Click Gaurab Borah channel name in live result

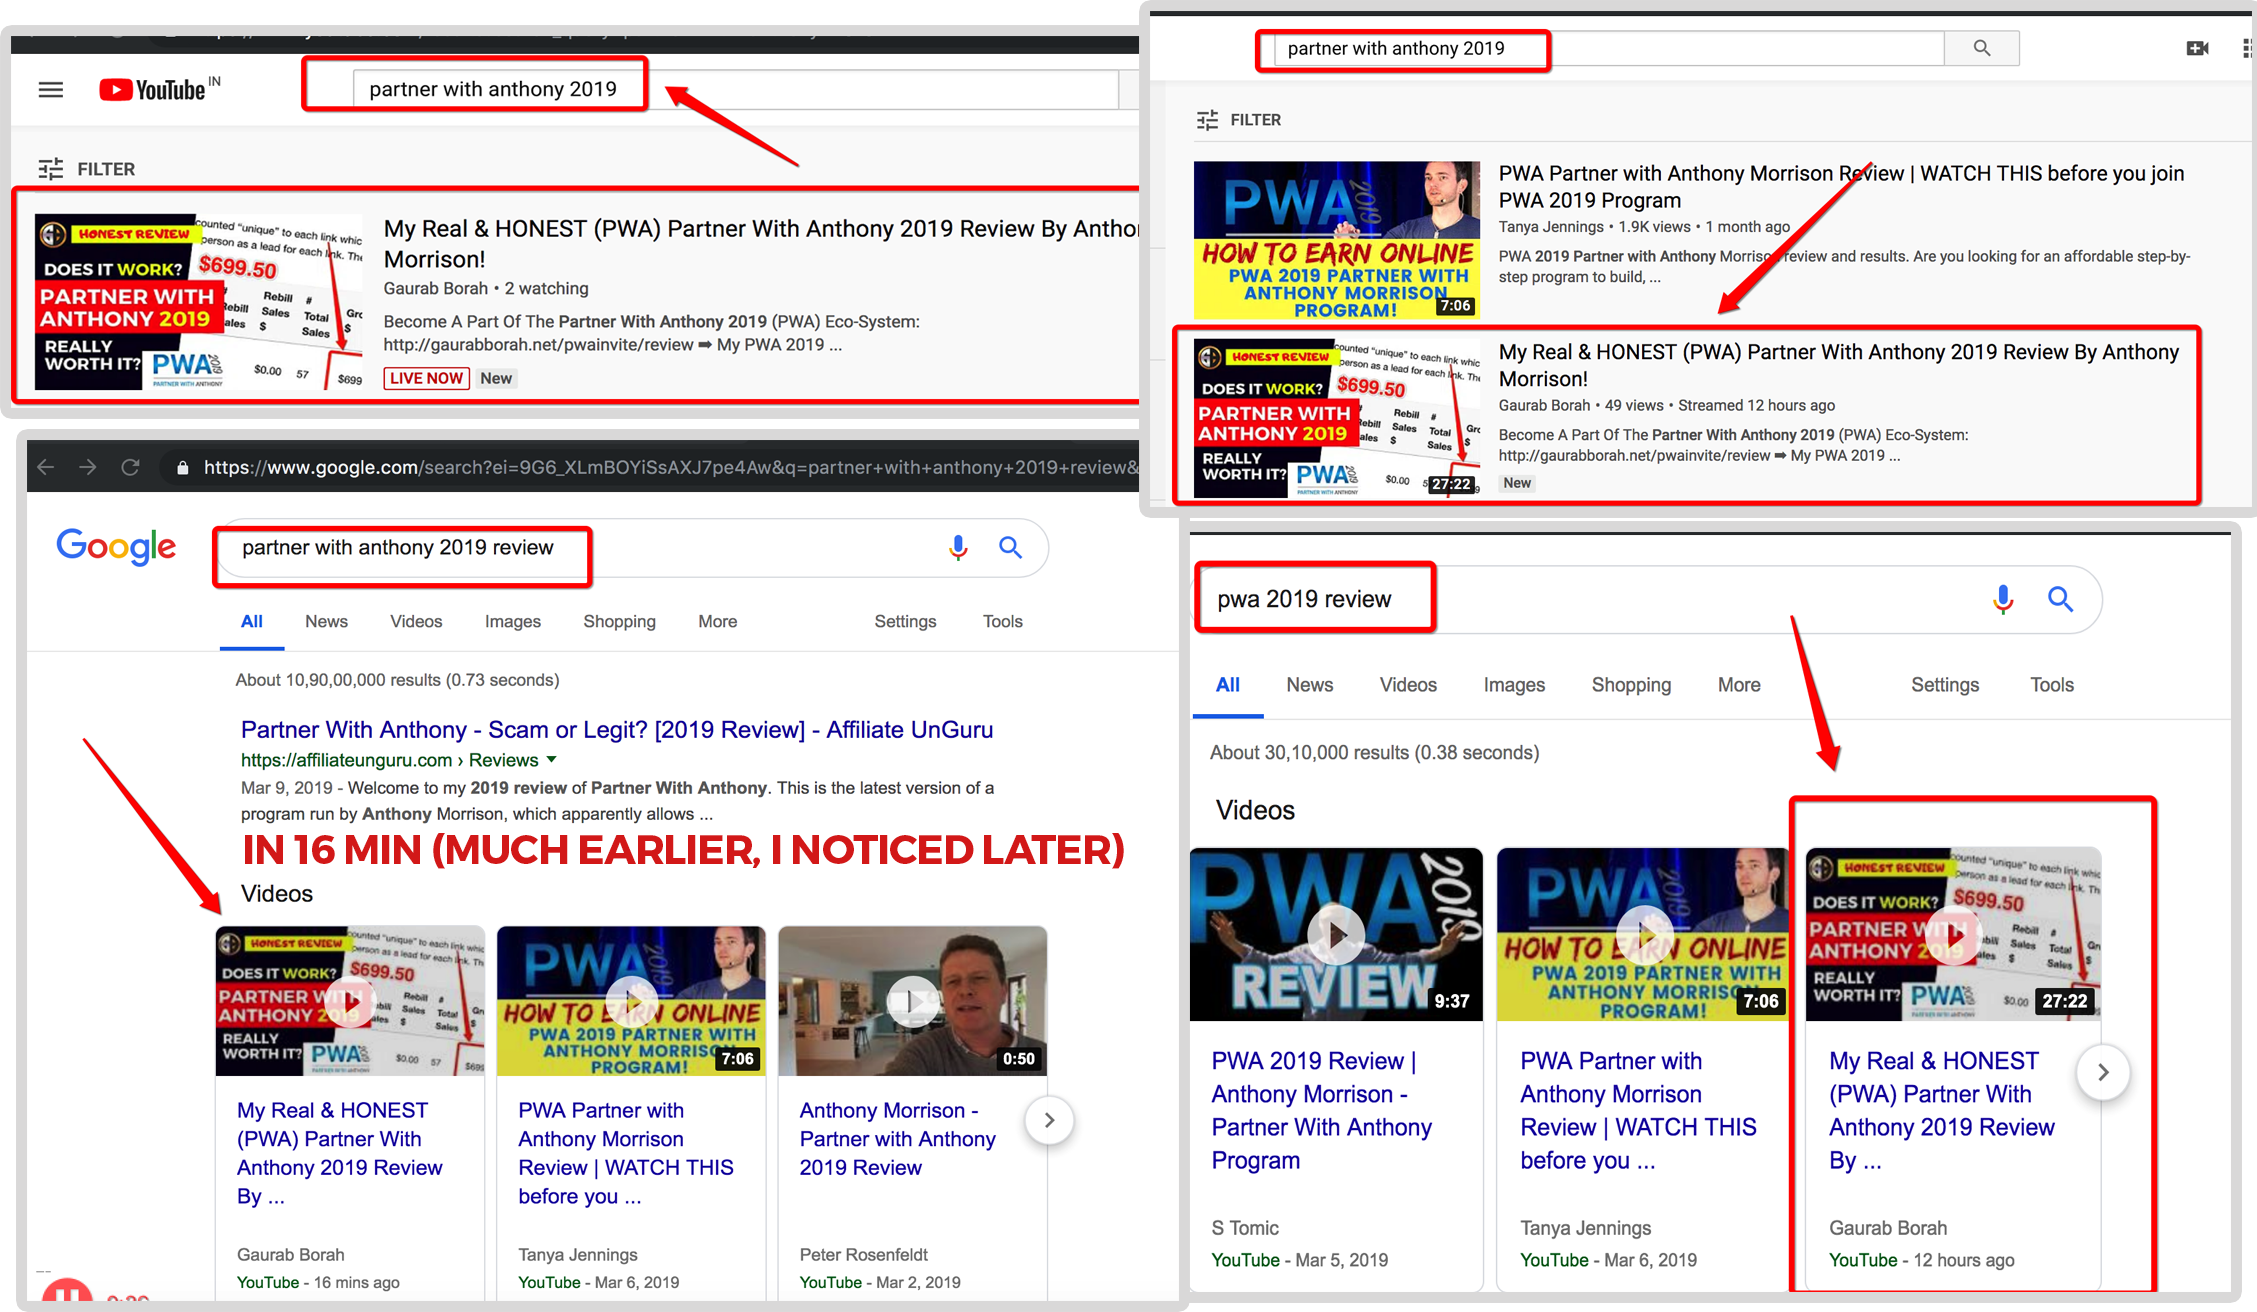pyautogui.click(x=435, y=288)
